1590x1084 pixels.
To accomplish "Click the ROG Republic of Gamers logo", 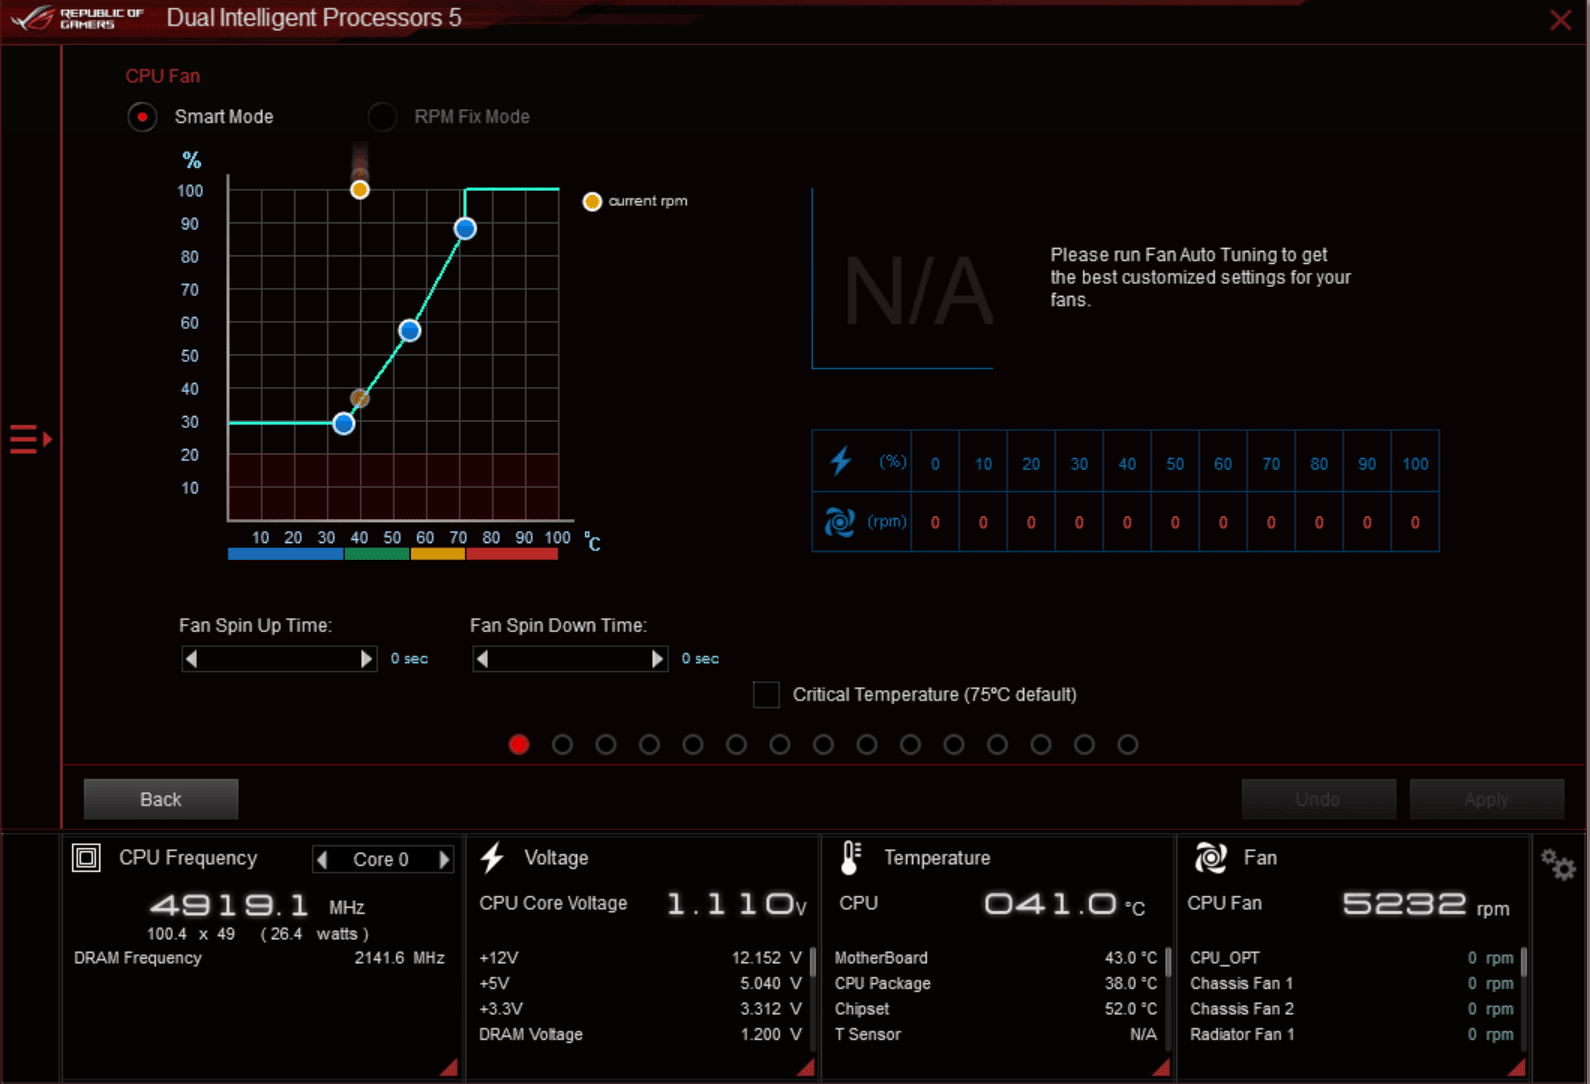I will pos(78,18).
